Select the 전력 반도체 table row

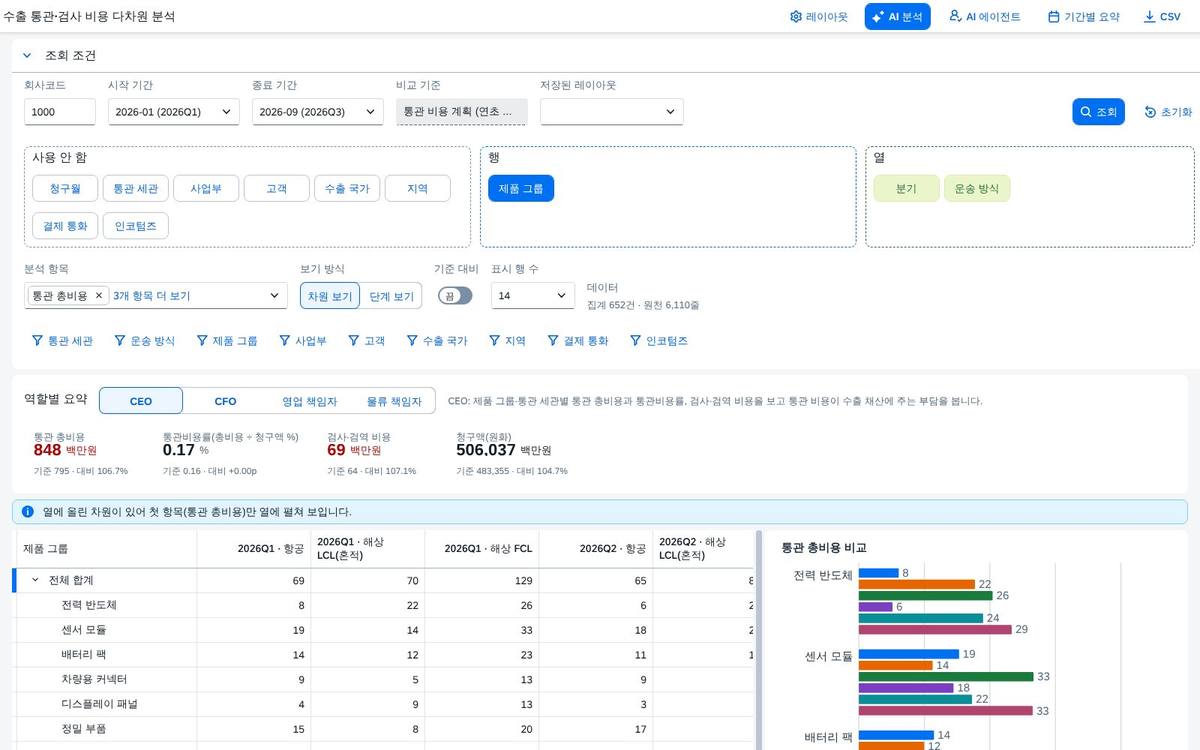[383, 605]
